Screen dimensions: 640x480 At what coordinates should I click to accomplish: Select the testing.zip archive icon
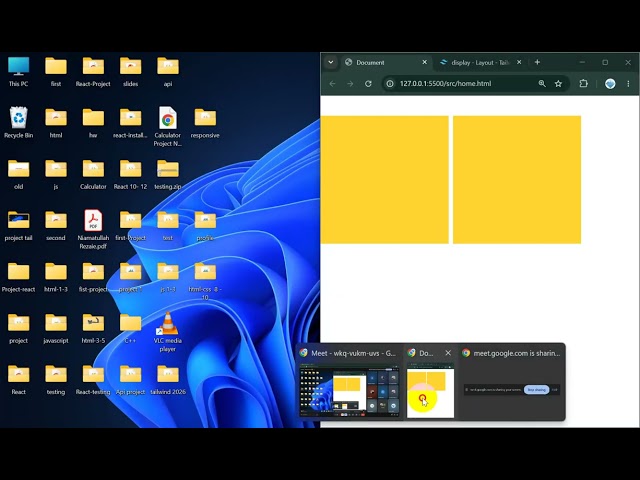[x=168, y=174]
